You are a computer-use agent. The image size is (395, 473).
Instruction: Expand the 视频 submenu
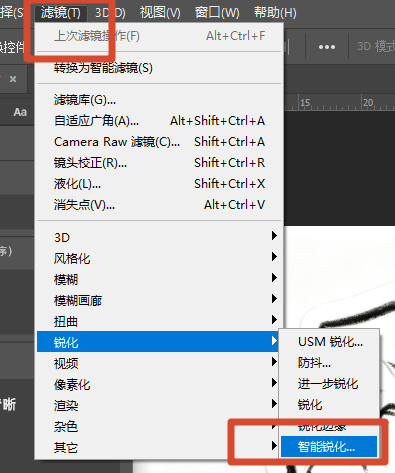[x=157, y=363]
